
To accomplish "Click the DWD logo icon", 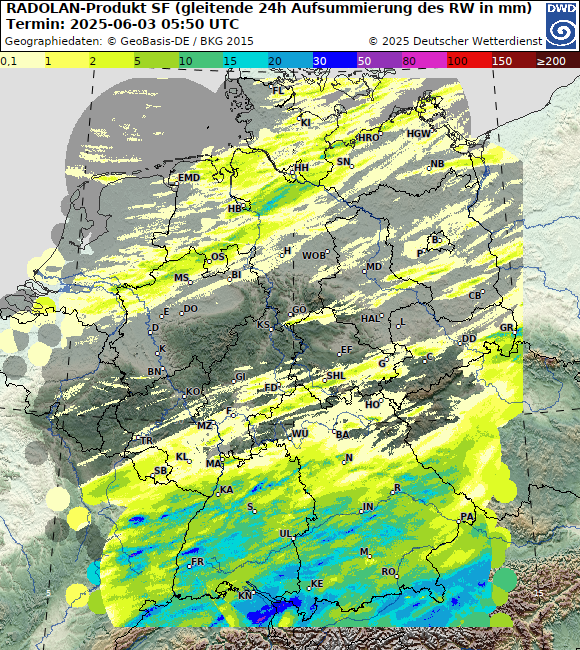I will (561, 26).
